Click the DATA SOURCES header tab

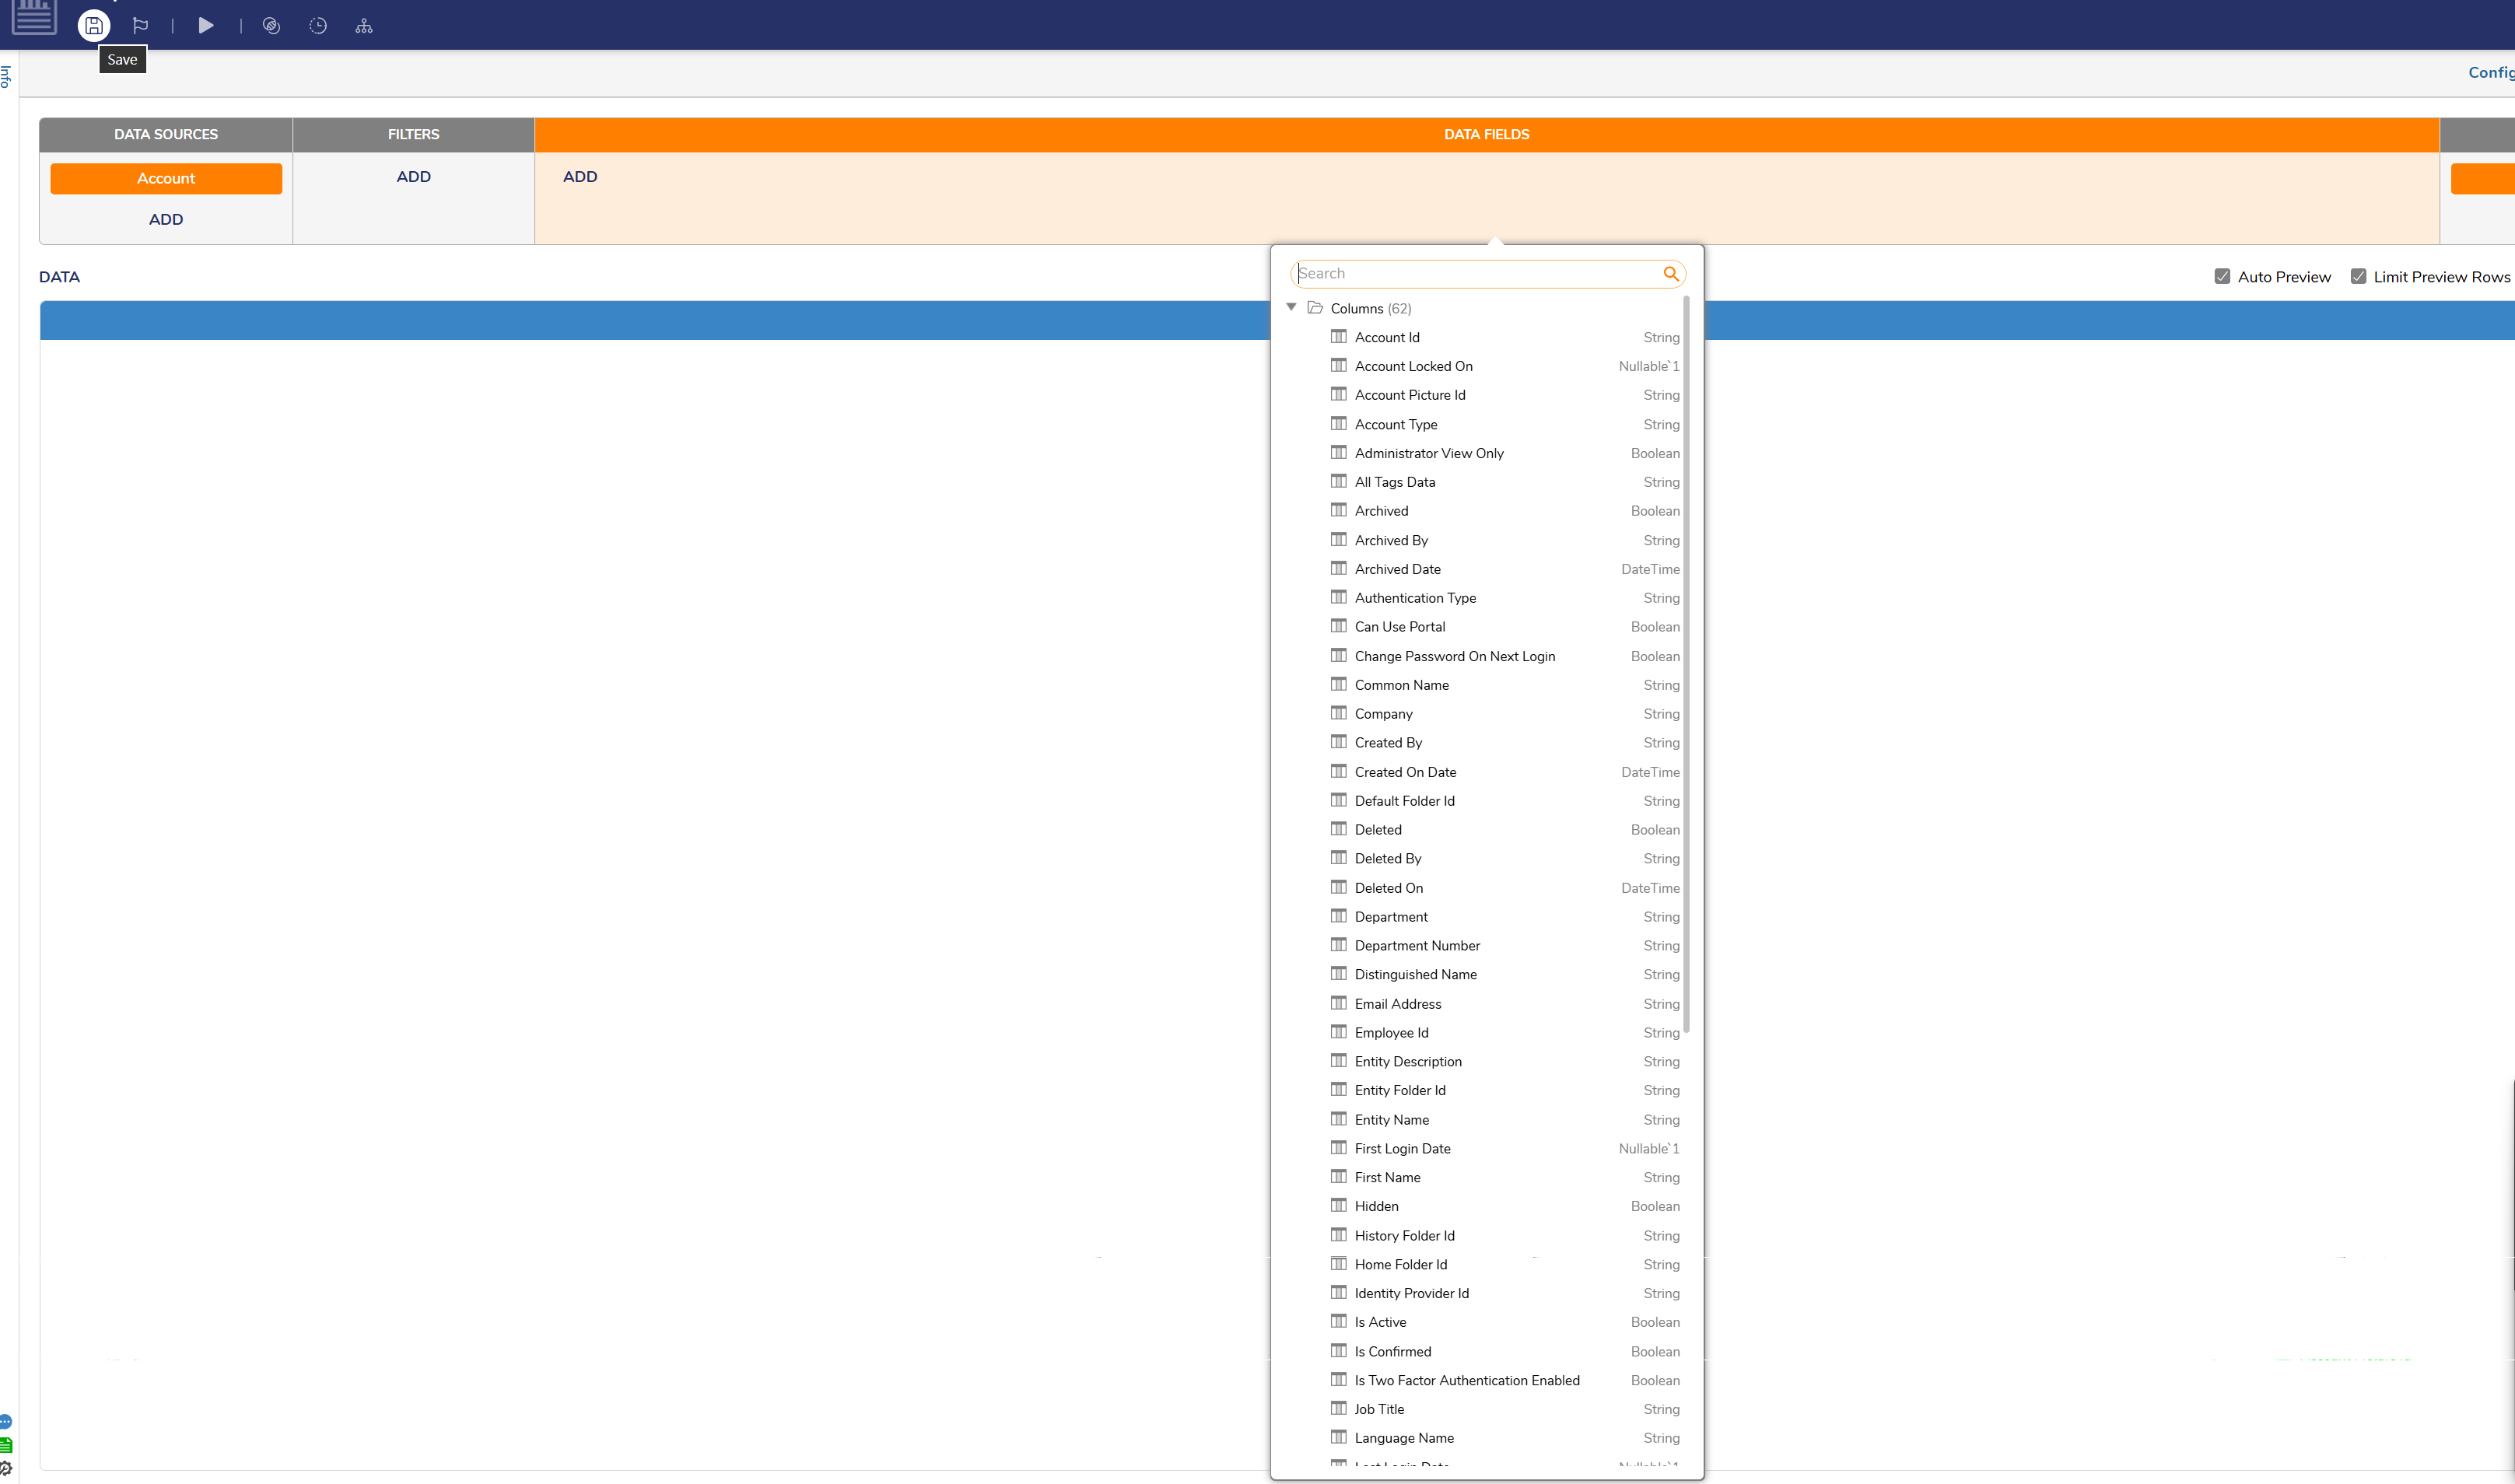coord(166,134)
